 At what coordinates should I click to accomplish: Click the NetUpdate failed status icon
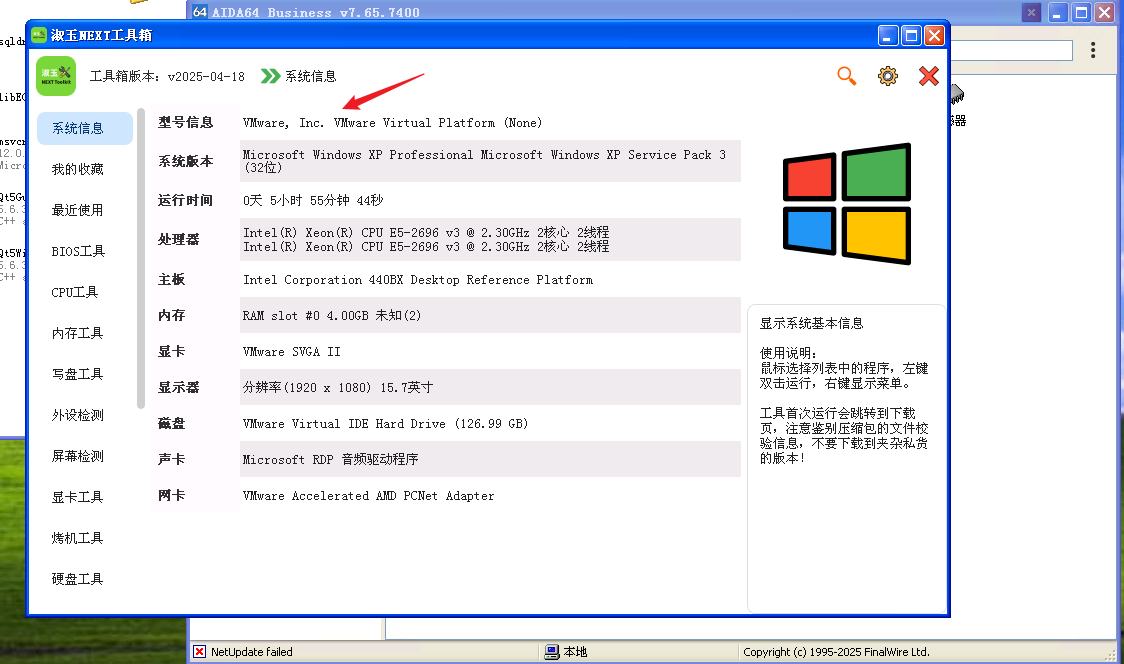(x=200, y=652)
